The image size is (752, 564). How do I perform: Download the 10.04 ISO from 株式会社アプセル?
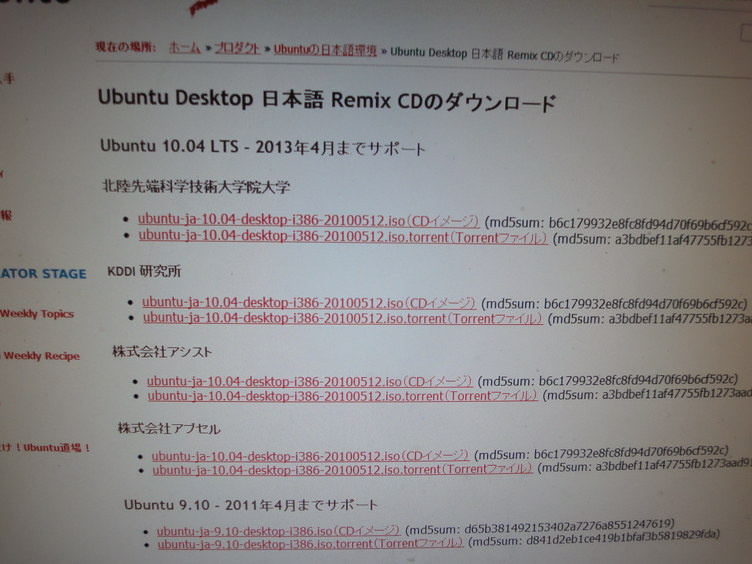coord(310,456)
